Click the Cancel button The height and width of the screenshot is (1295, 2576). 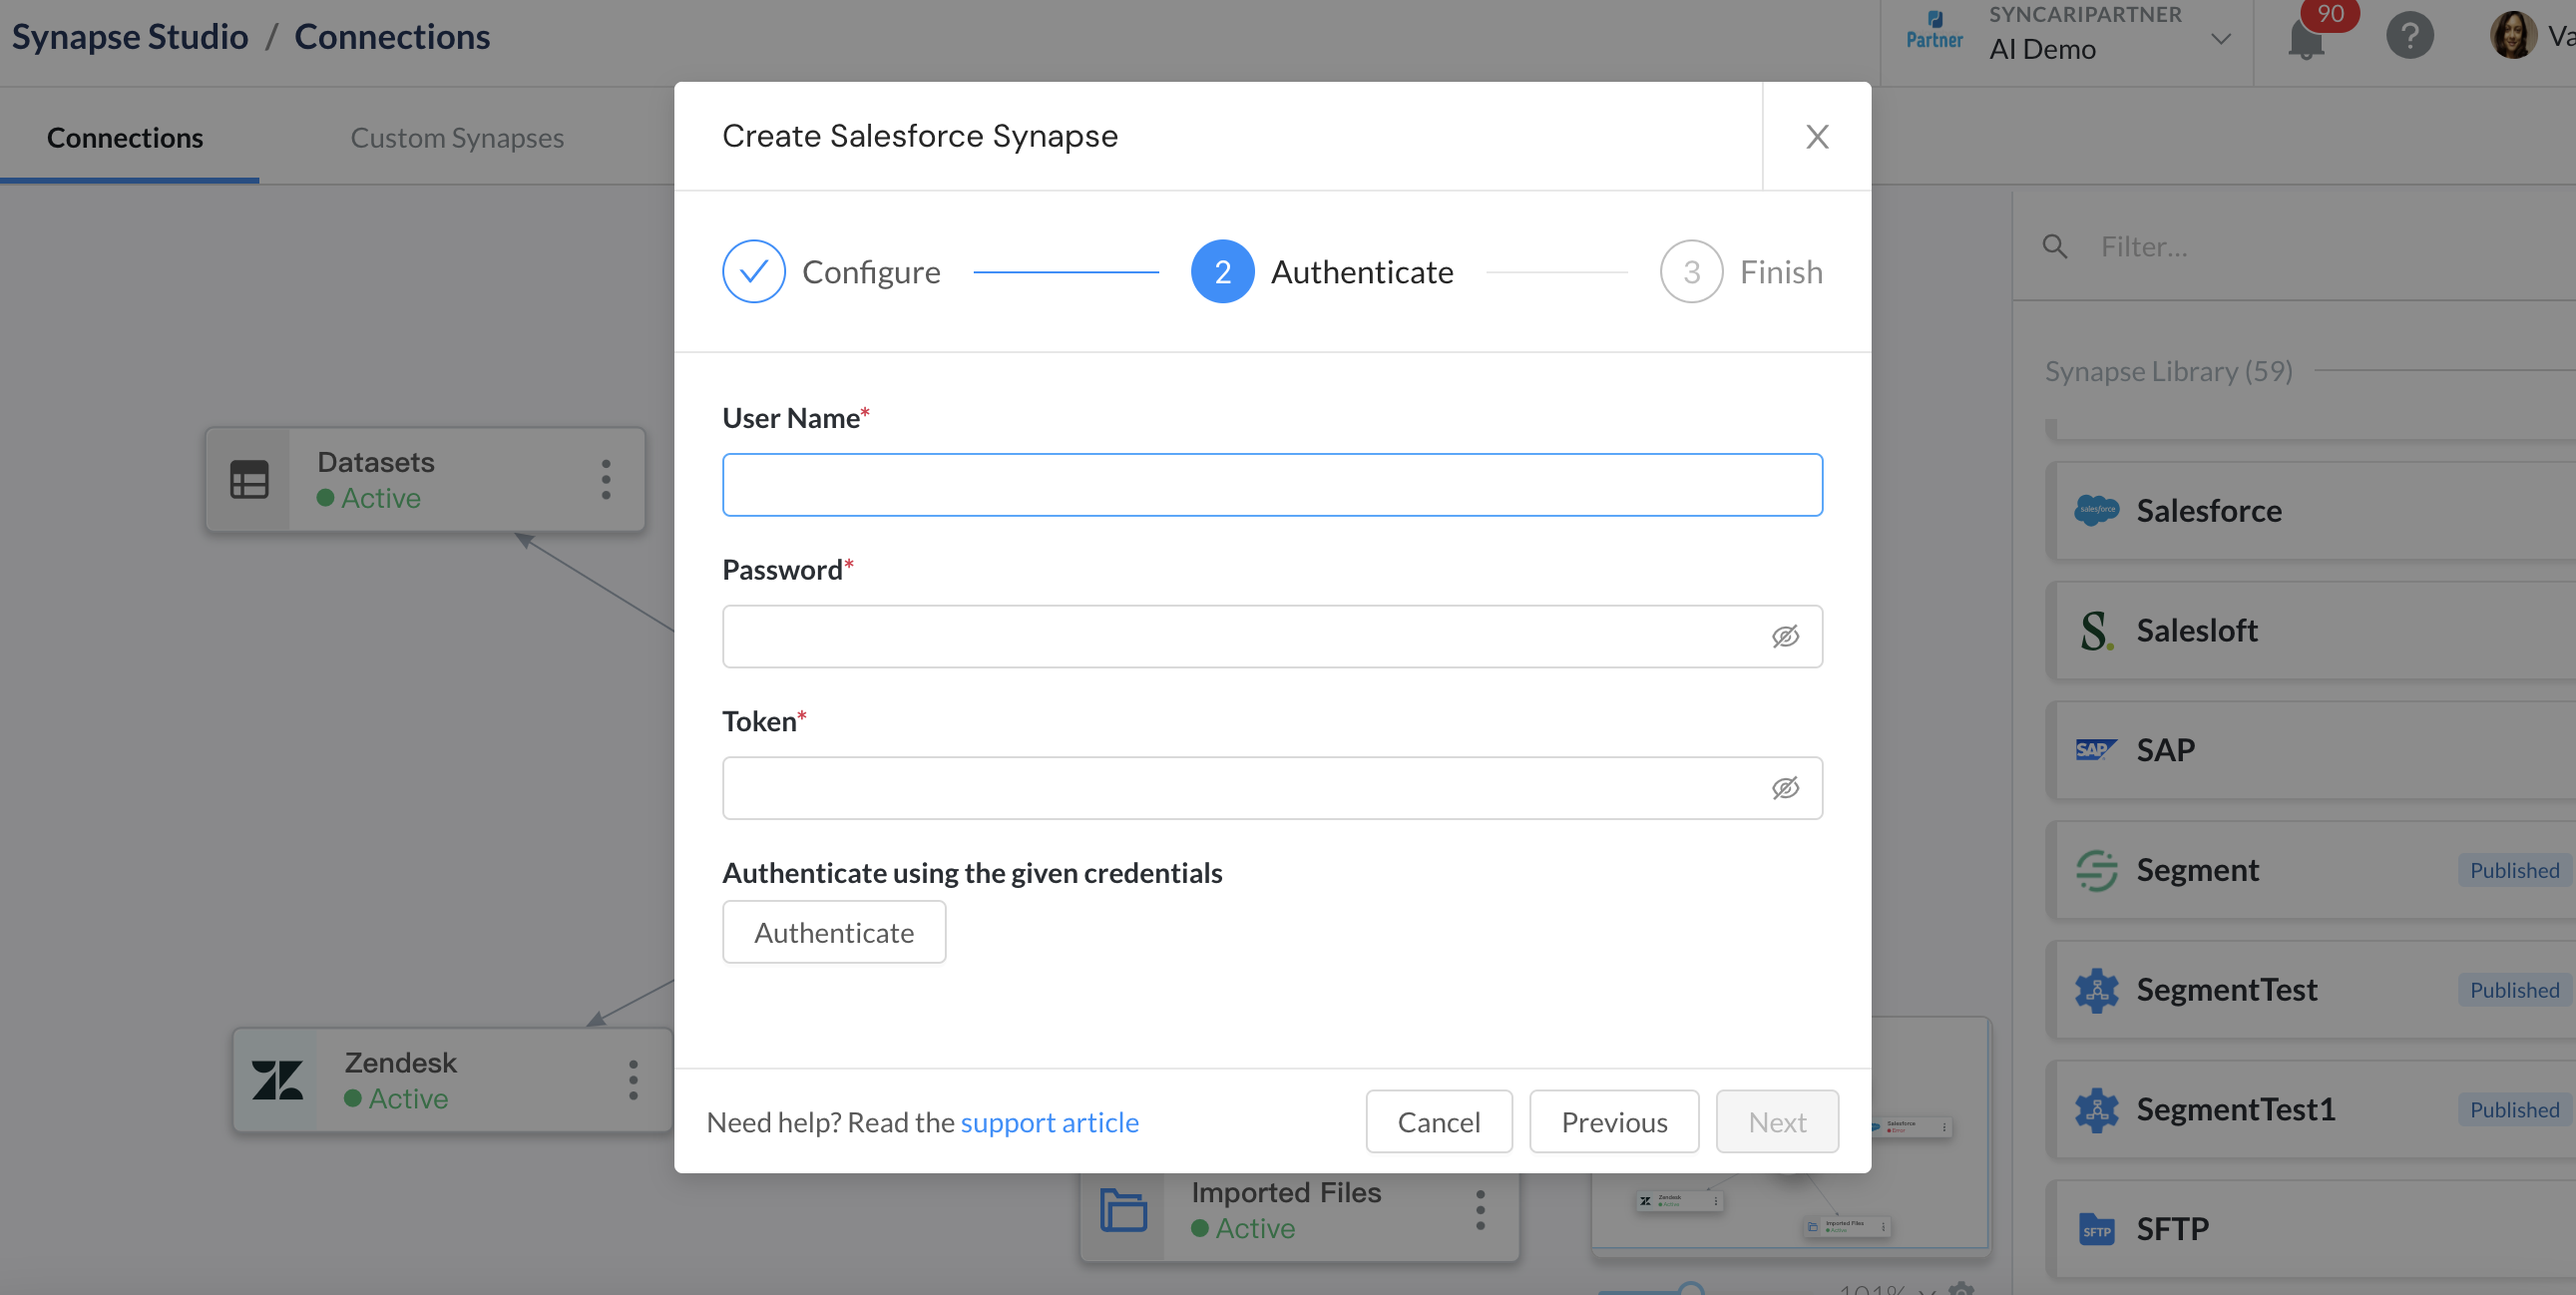coord(1438,1121)
